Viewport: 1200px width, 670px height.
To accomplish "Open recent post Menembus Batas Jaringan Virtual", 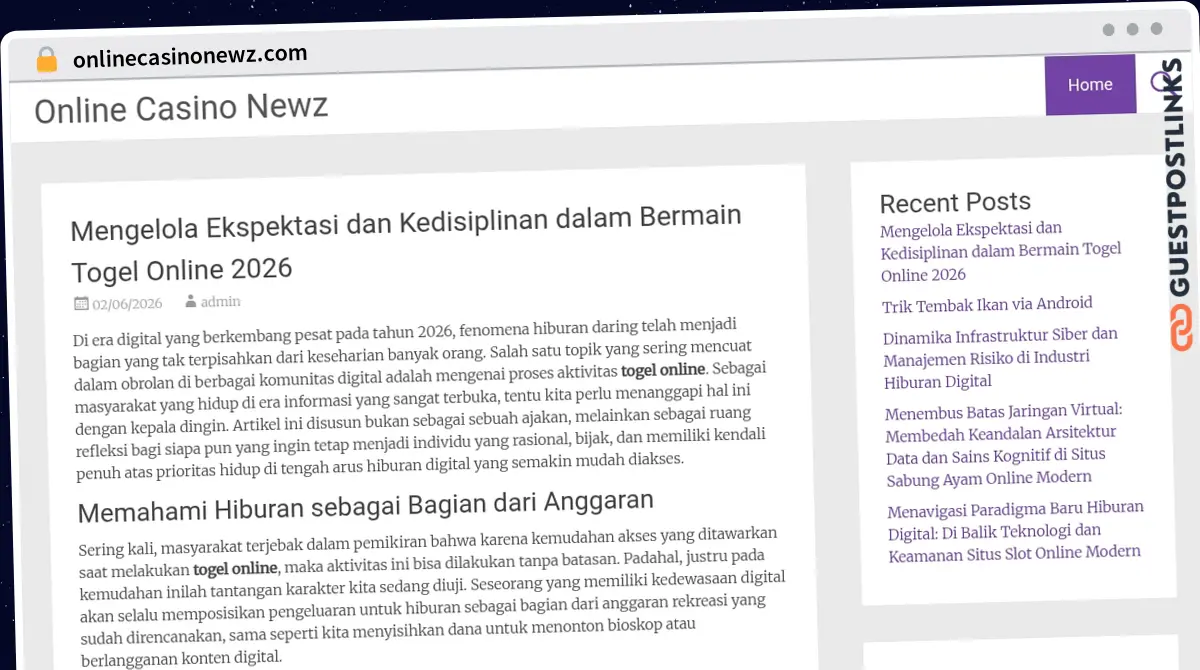I will [1004, 444].
